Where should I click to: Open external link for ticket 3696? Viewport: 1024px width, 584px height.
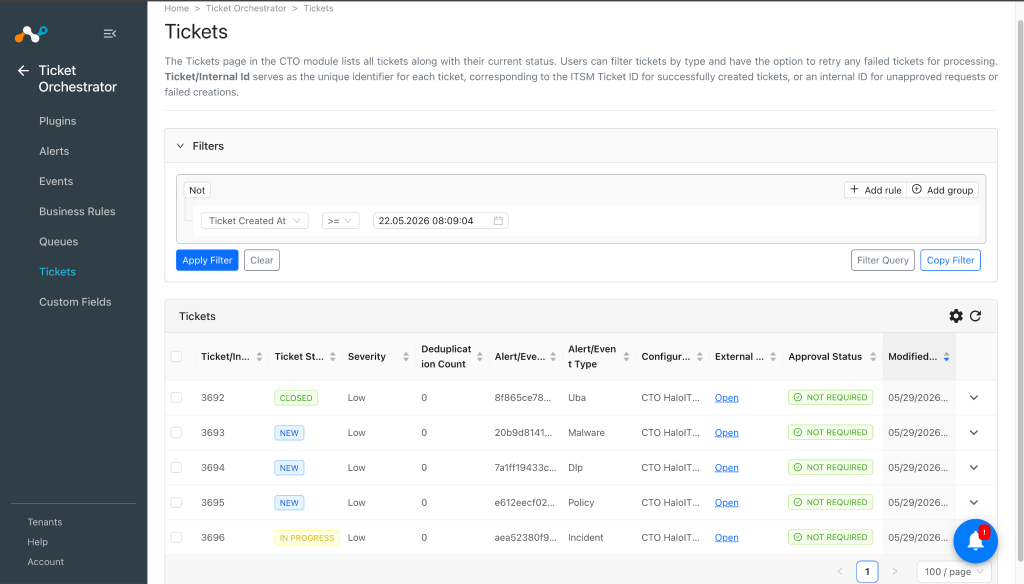[726, 538]
